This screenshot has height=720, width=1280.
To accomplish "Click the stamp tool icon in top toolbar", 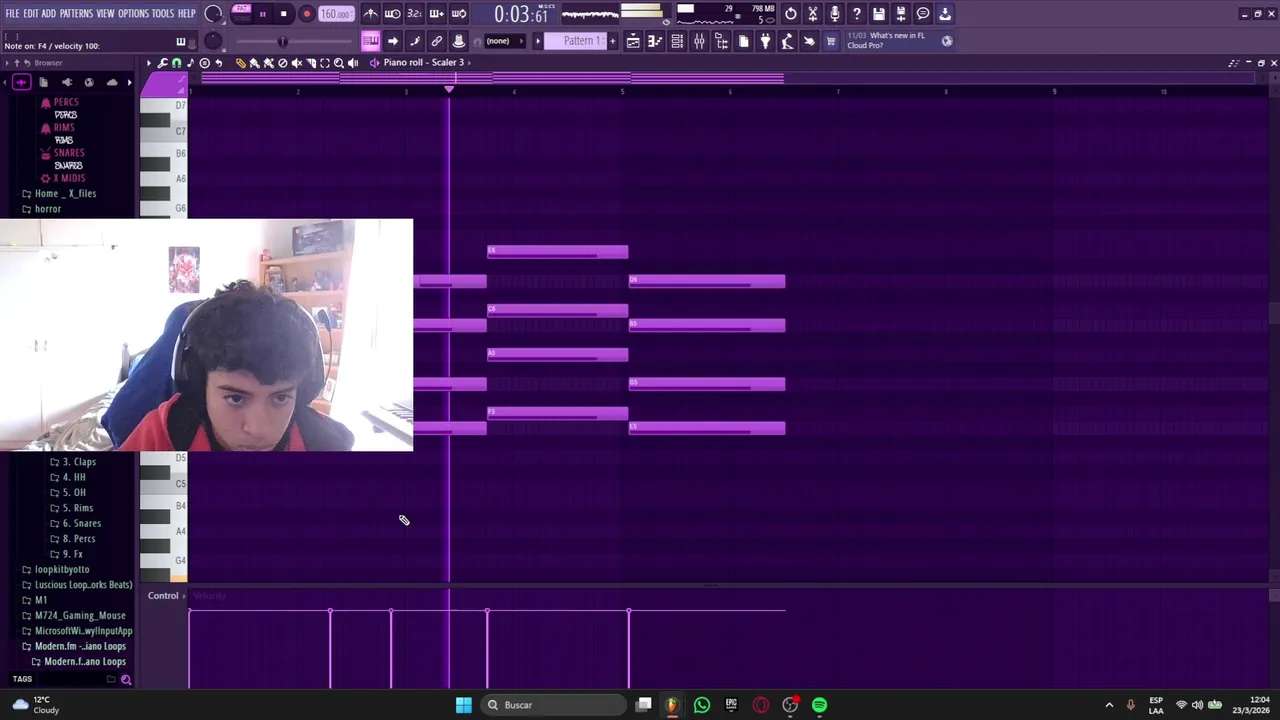I will point(458,41).
